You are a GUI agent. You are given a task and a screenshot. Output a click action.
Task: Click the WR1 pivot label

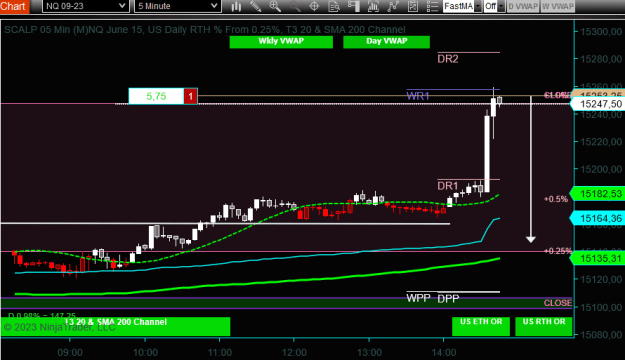[x=418, y=96]
